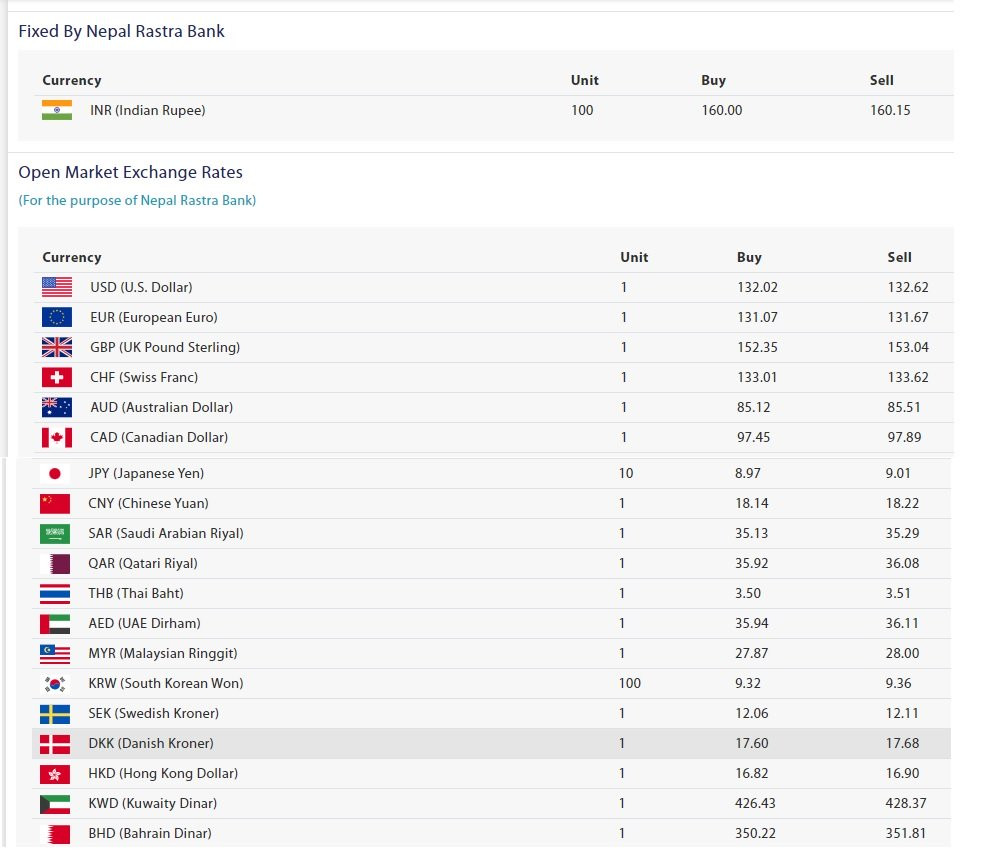Click the Saudi Arabian flag icon
1008x858 pixels.
click(x=55, y=533)
